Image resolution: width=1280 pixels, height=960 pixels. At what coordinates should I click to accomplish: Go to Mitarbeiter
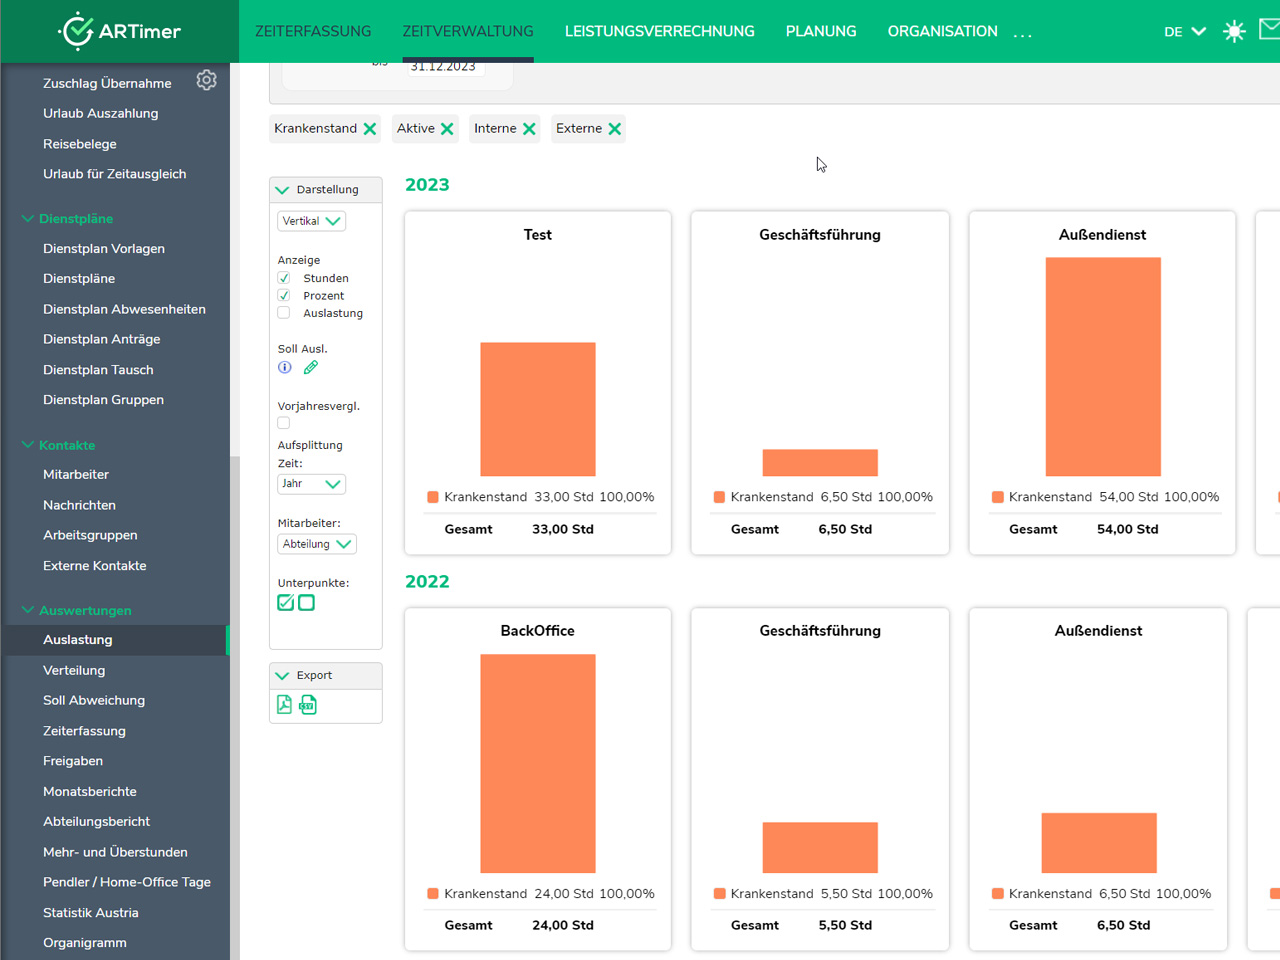(x=76, y=474)
